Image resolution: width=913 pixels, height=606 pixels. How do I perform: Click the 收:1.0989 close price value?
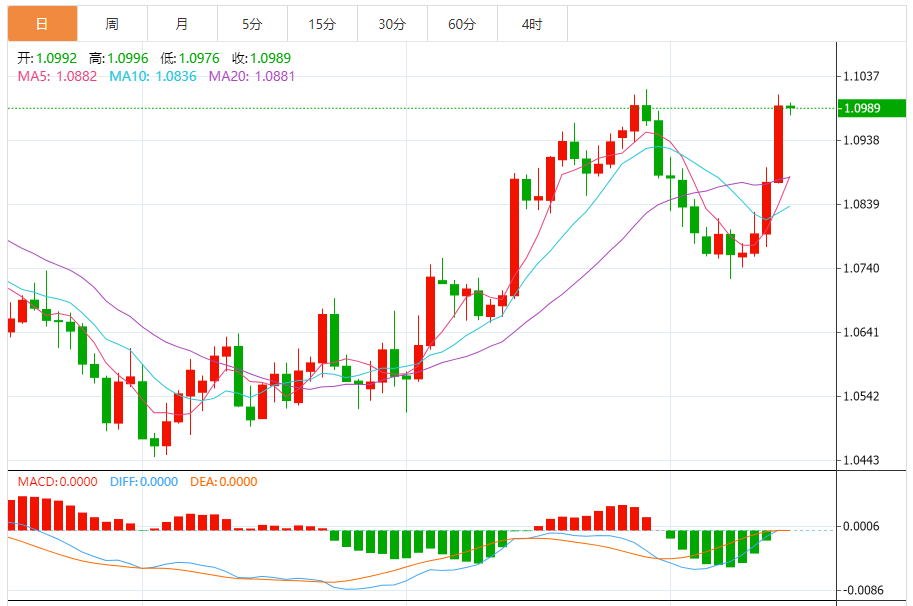pos(261,58)
